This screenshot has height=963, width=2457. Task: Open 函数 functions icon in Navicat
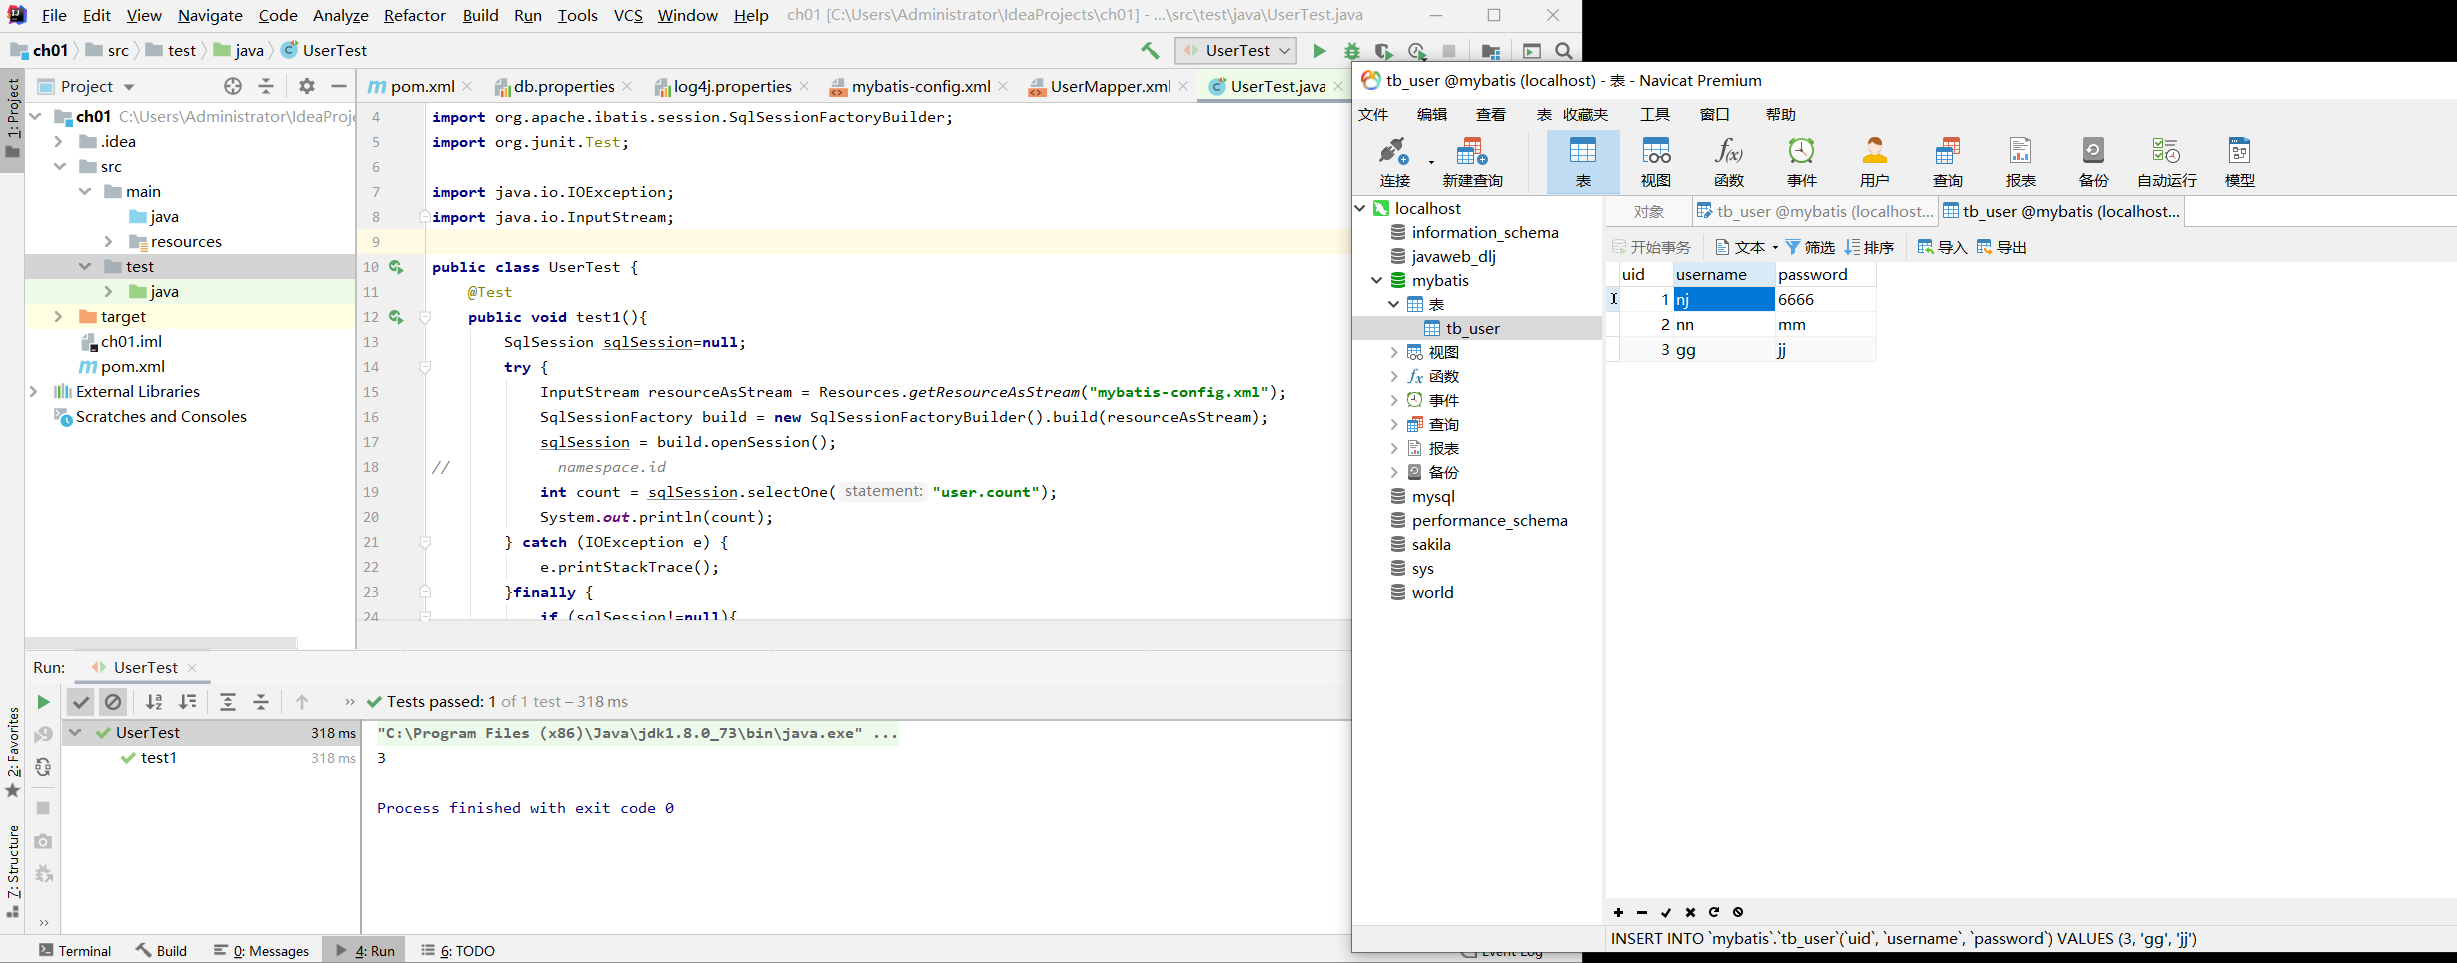(x=1729, y=161)
